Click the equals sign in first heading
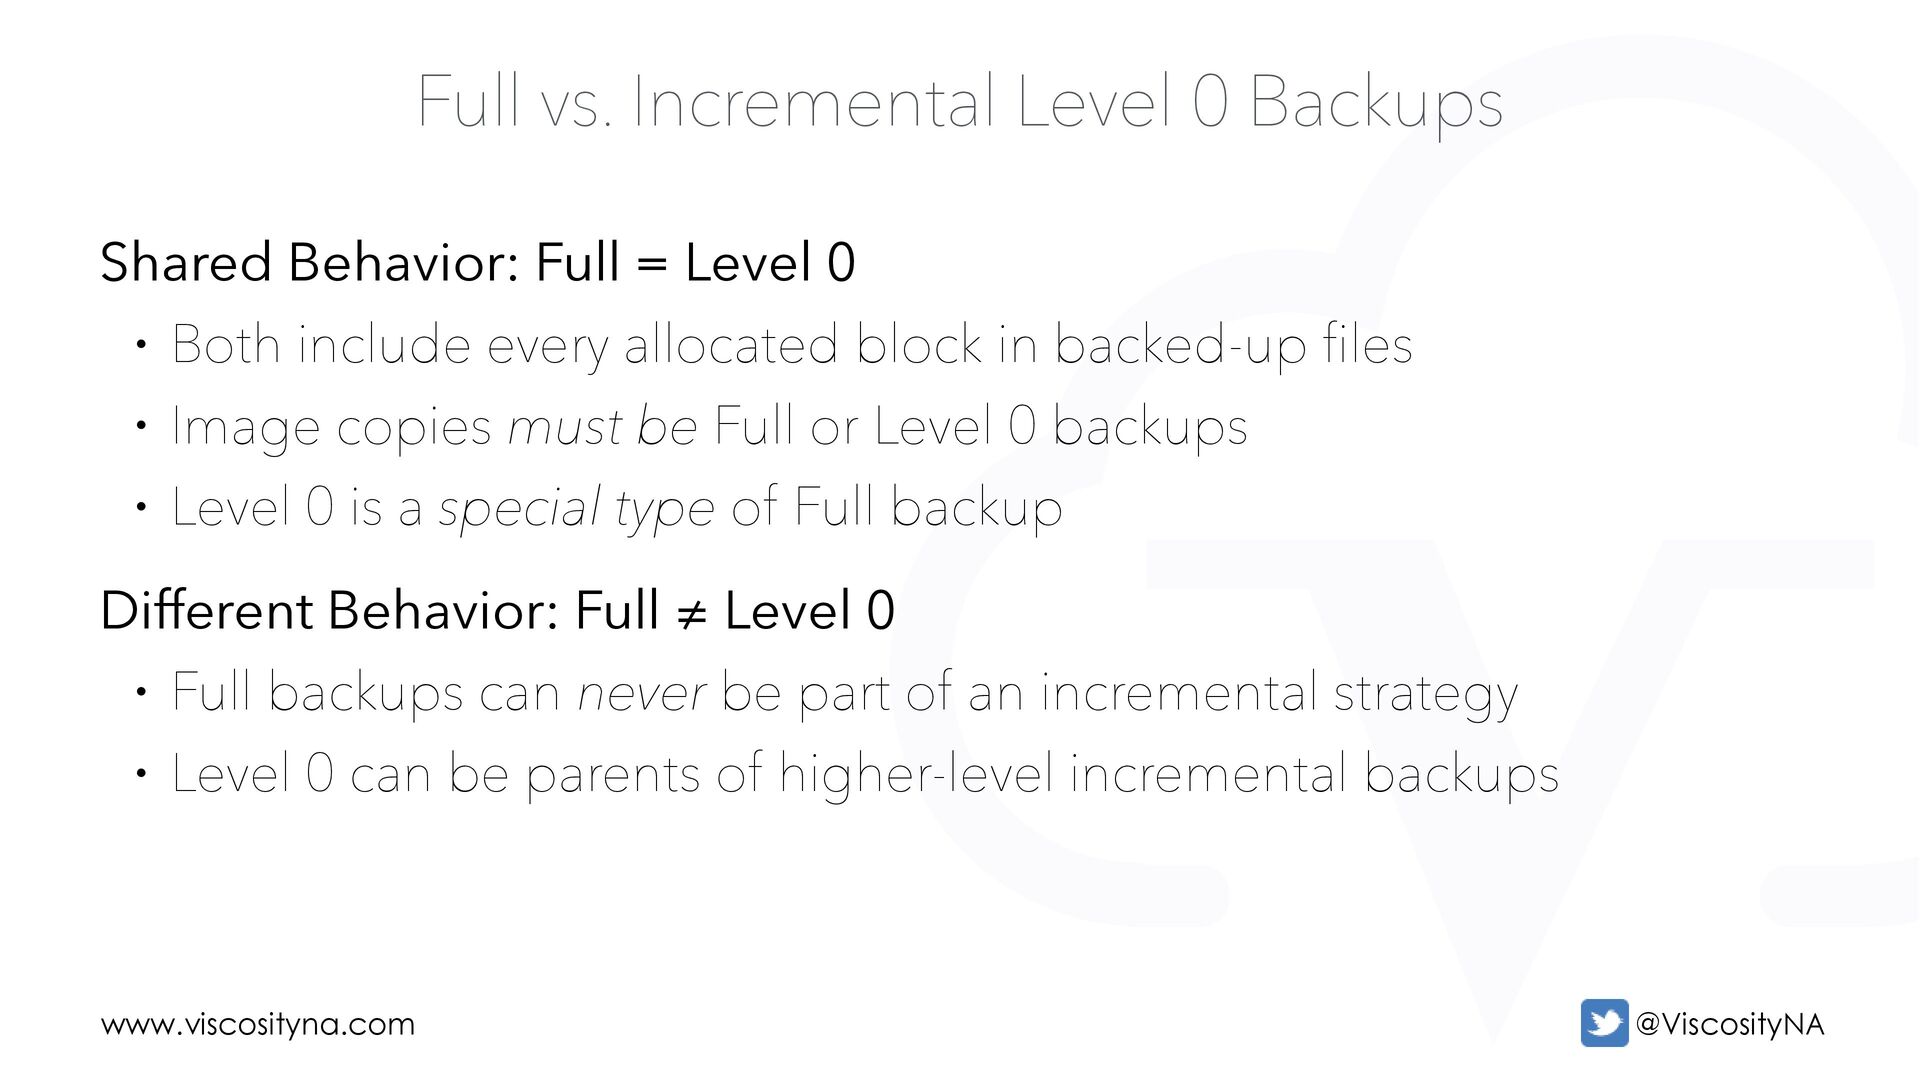This screenshot has height=1080, width=1920. coord(652,265)
